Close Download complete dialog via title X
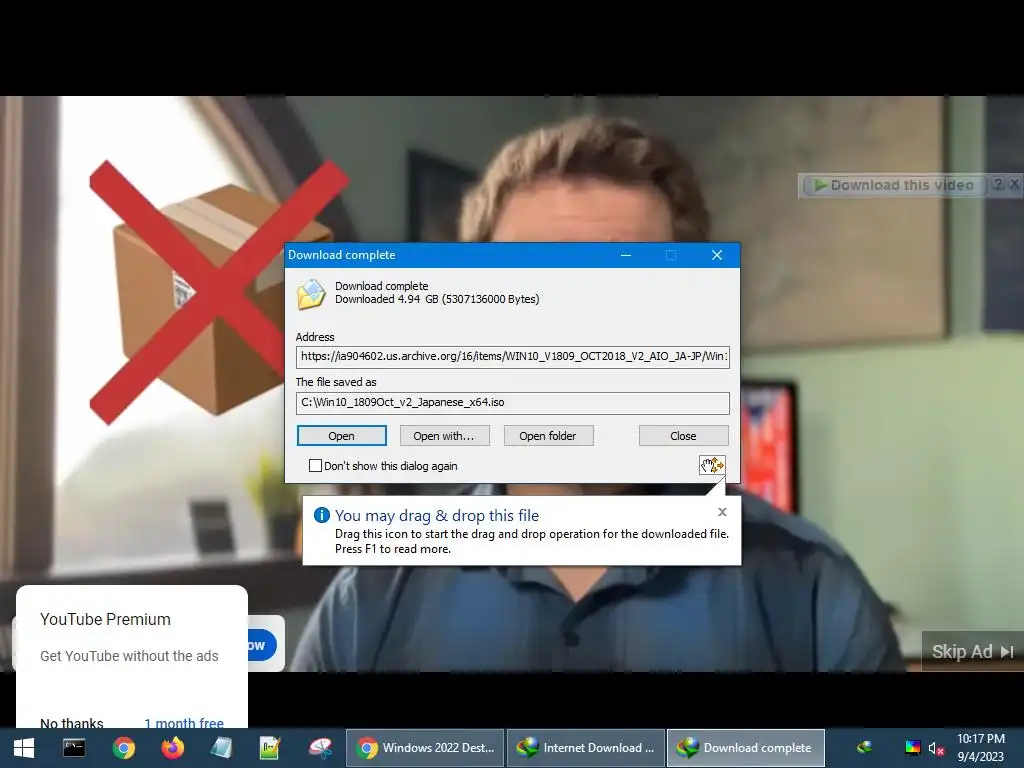This screenshot has width=1024, height=768. coord(717,255)
